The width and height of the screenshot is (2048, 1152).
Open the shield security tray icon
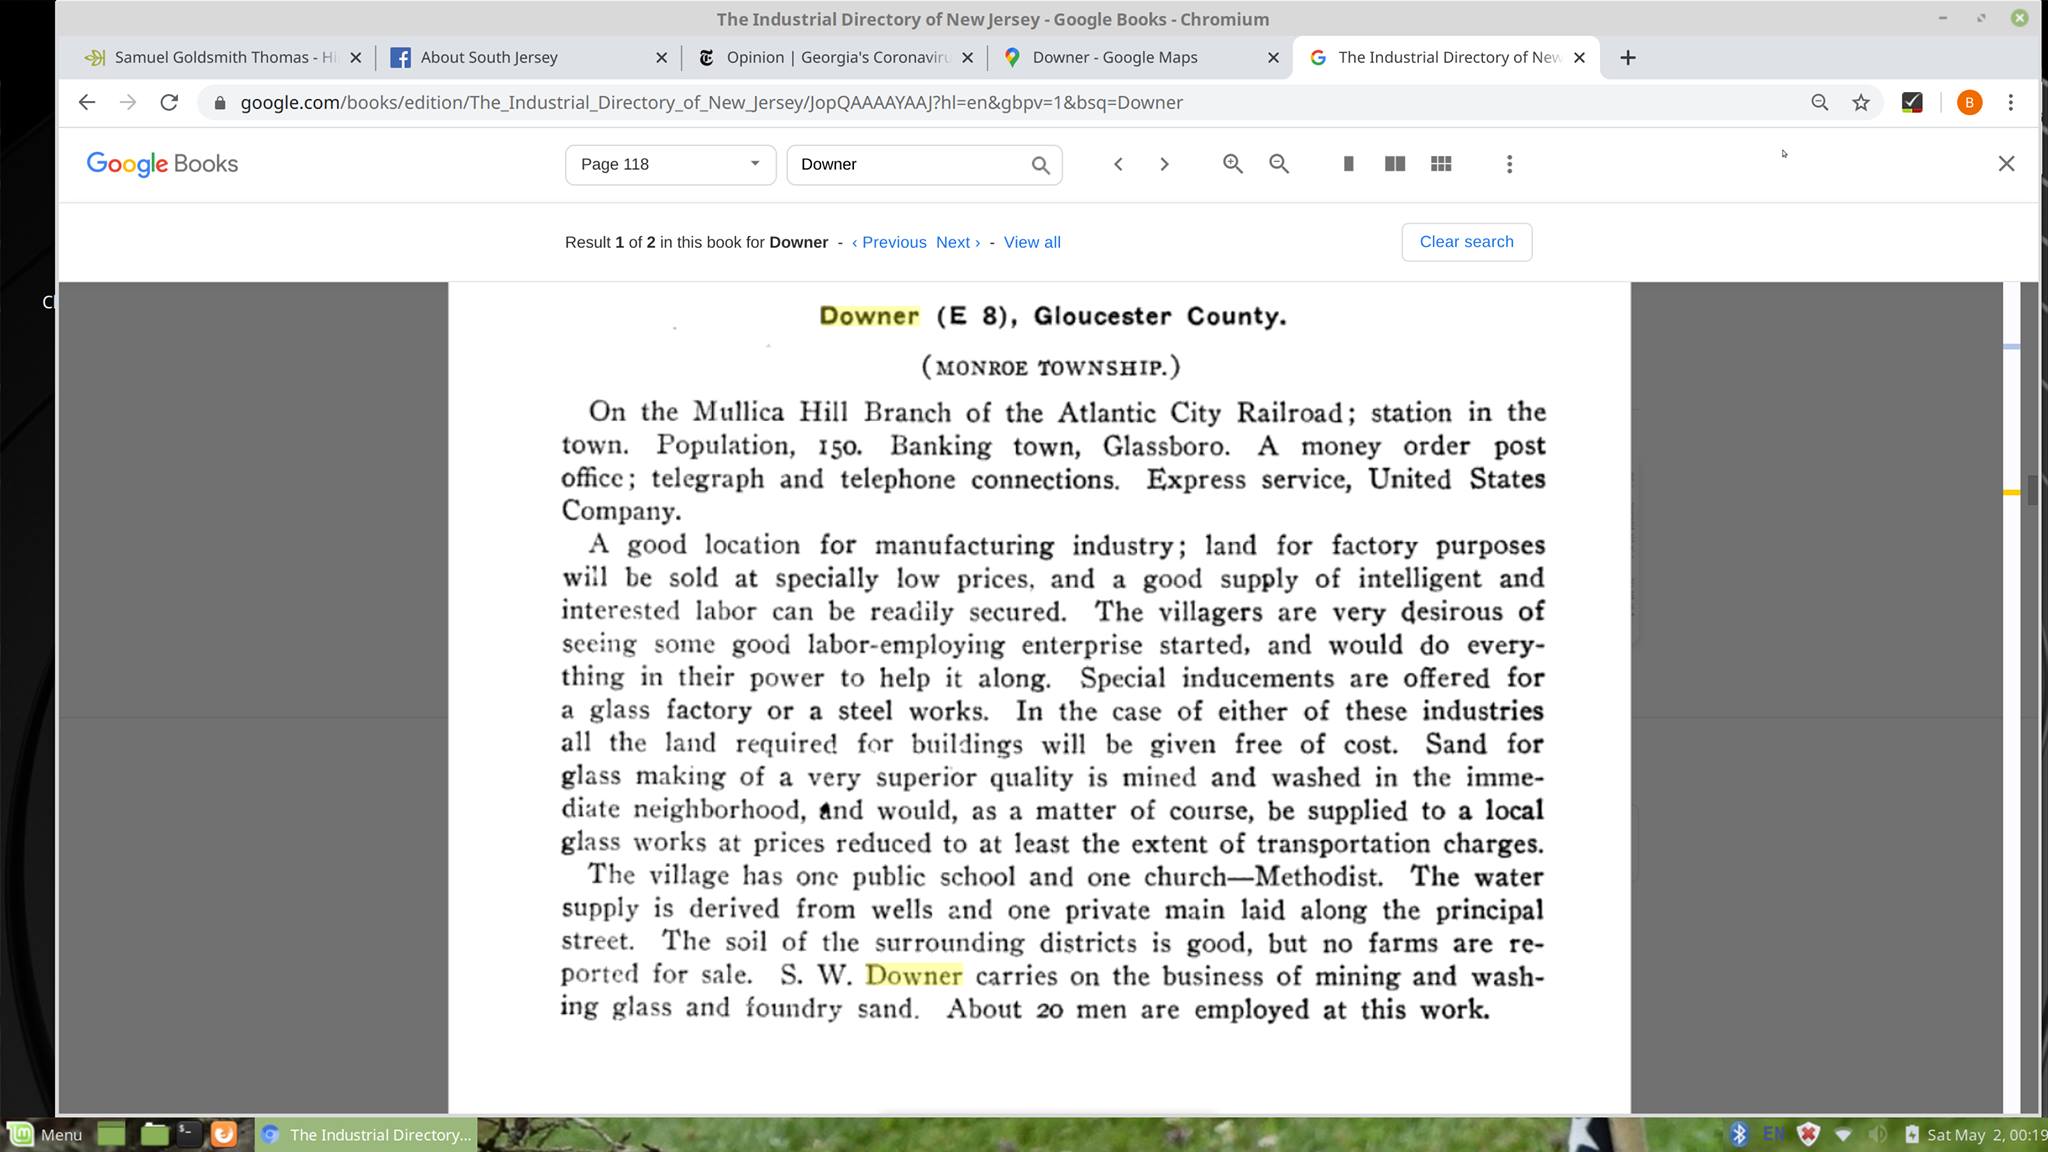point(1808,1134)
